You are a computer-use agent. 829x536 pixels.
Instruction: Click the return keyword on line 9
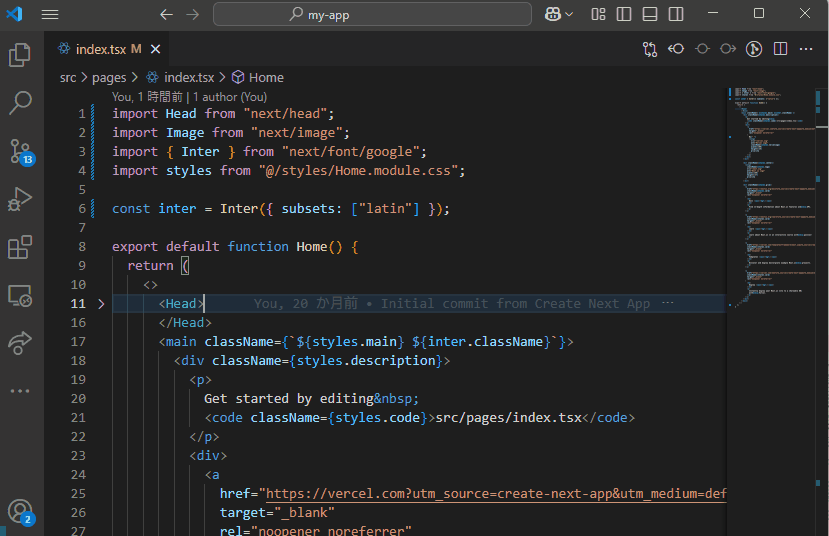pos(150,266)
